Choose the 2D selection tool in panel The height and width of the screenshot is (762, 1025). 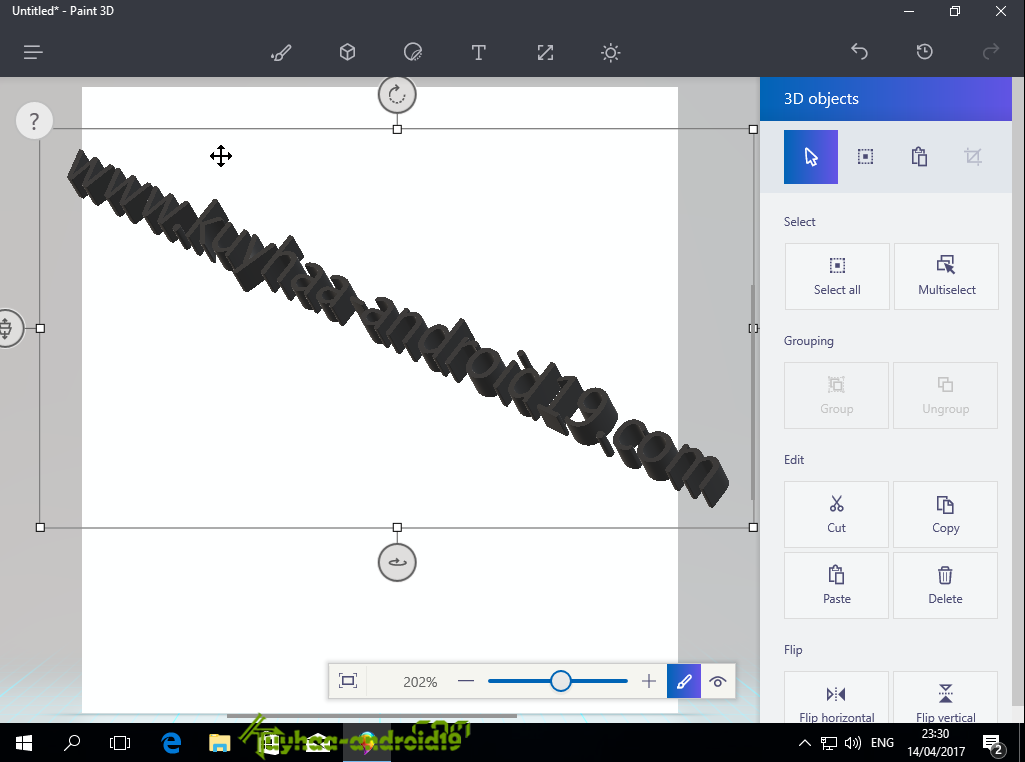pyautogui.click(x=865, y=157)
